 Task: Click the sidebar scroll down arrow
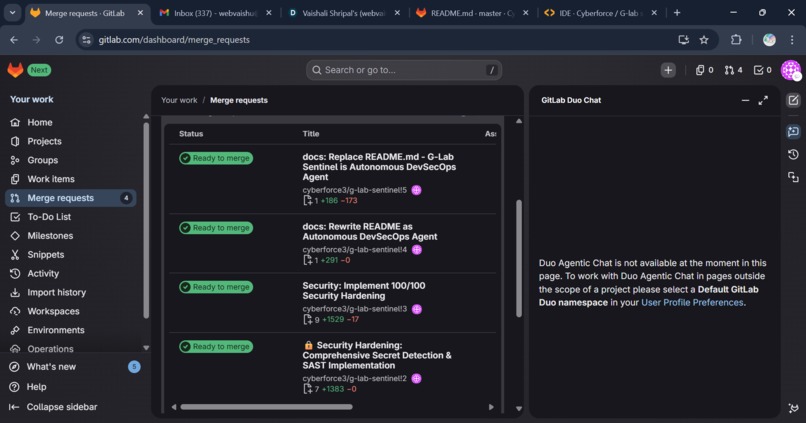[146, 348]
